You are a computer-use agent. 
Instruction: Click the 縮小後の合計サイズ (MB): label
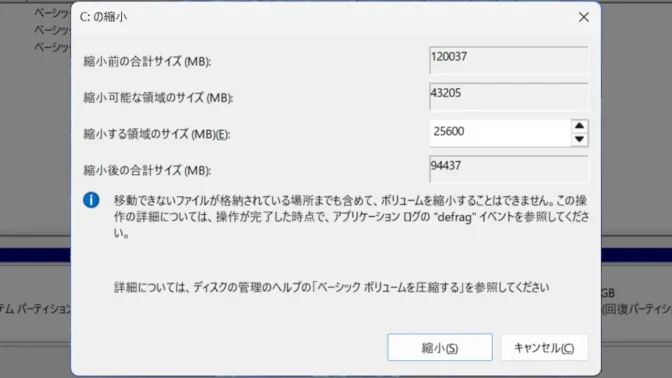[x=147, y=171]
